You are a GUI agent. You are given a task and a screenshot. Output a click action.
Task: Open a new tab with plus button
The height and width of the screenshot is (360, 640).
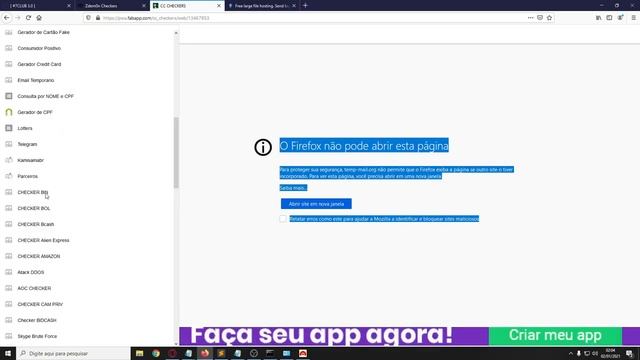(x=305, y=6)
